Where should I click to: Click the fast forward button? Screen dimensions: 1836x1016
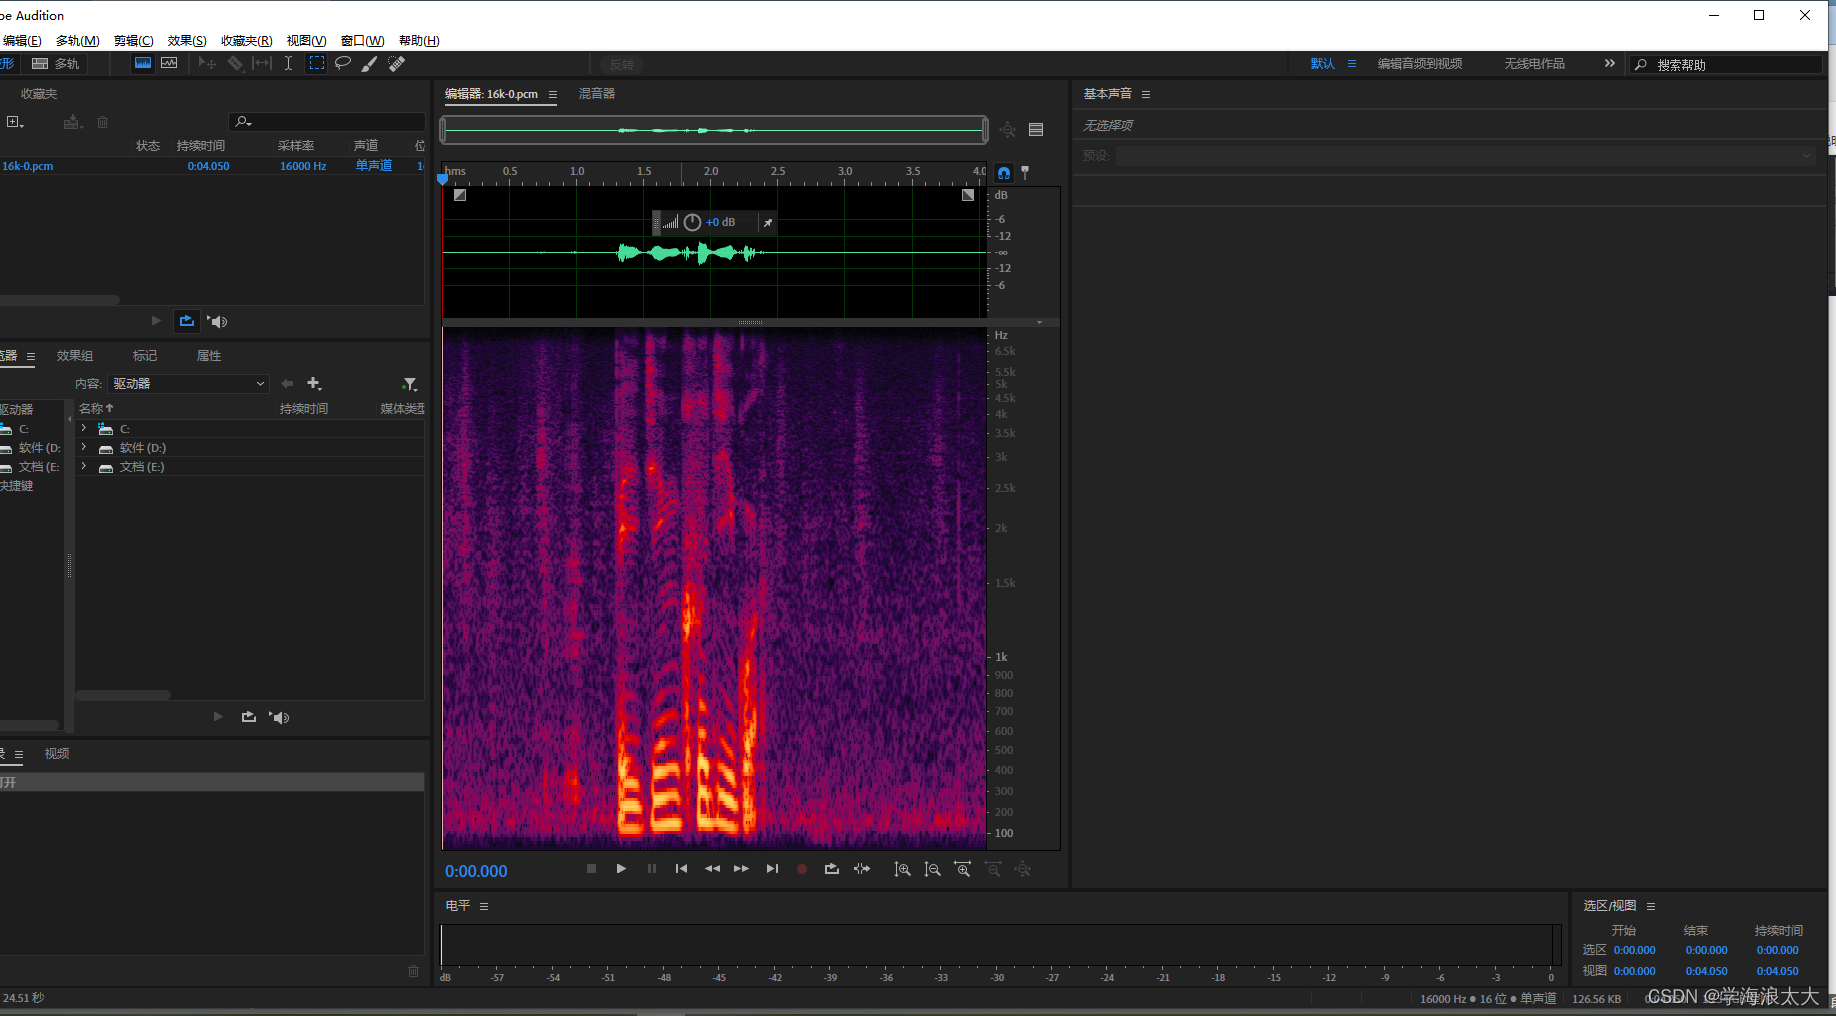741,869
